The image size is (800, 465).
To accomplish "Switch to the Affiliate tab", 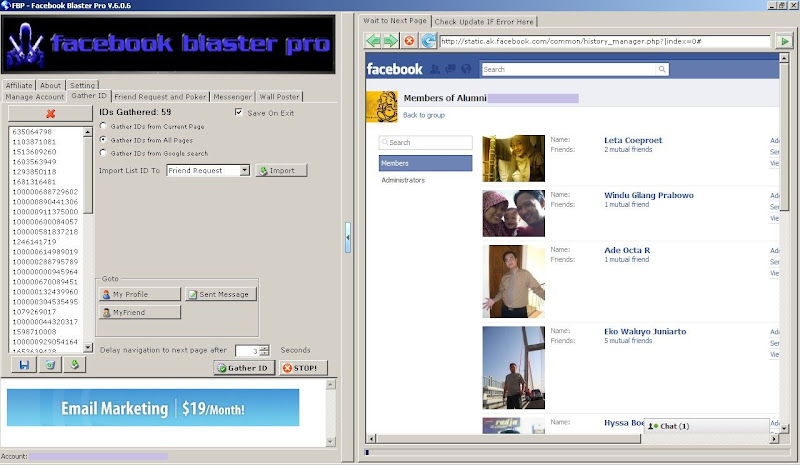I will tap(19, 85).
